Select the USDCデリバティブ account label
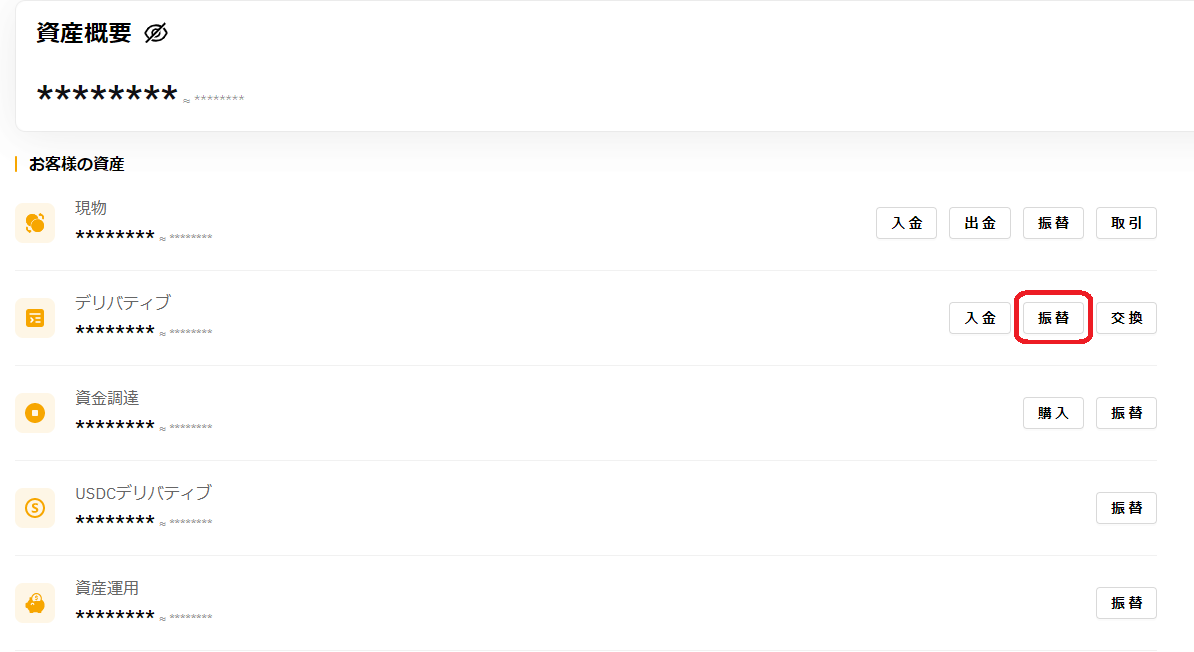 click(x=143, y=493)
